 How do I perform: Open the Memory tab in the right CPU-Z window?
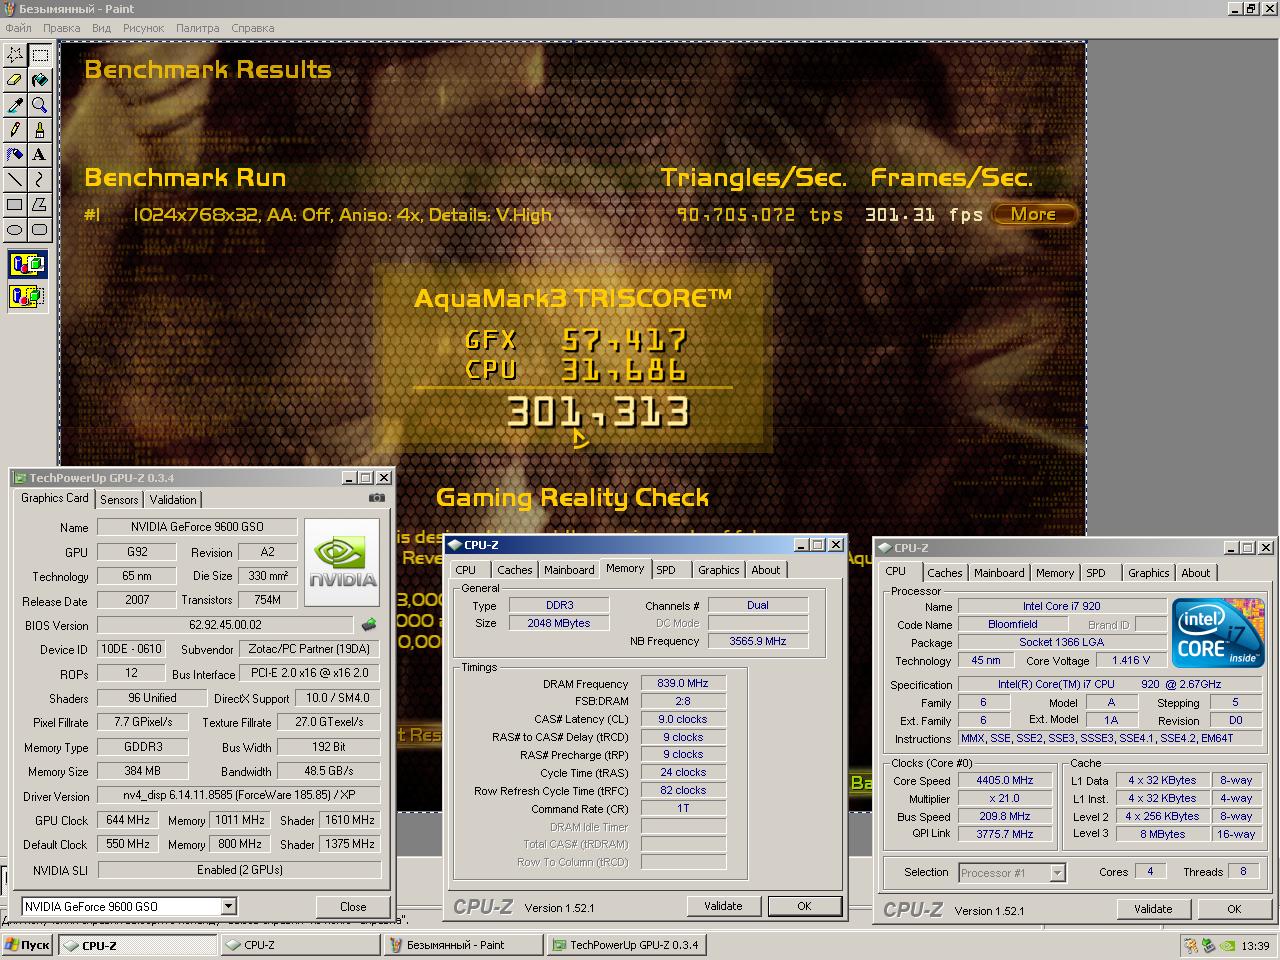click(x=1055, y=573)
